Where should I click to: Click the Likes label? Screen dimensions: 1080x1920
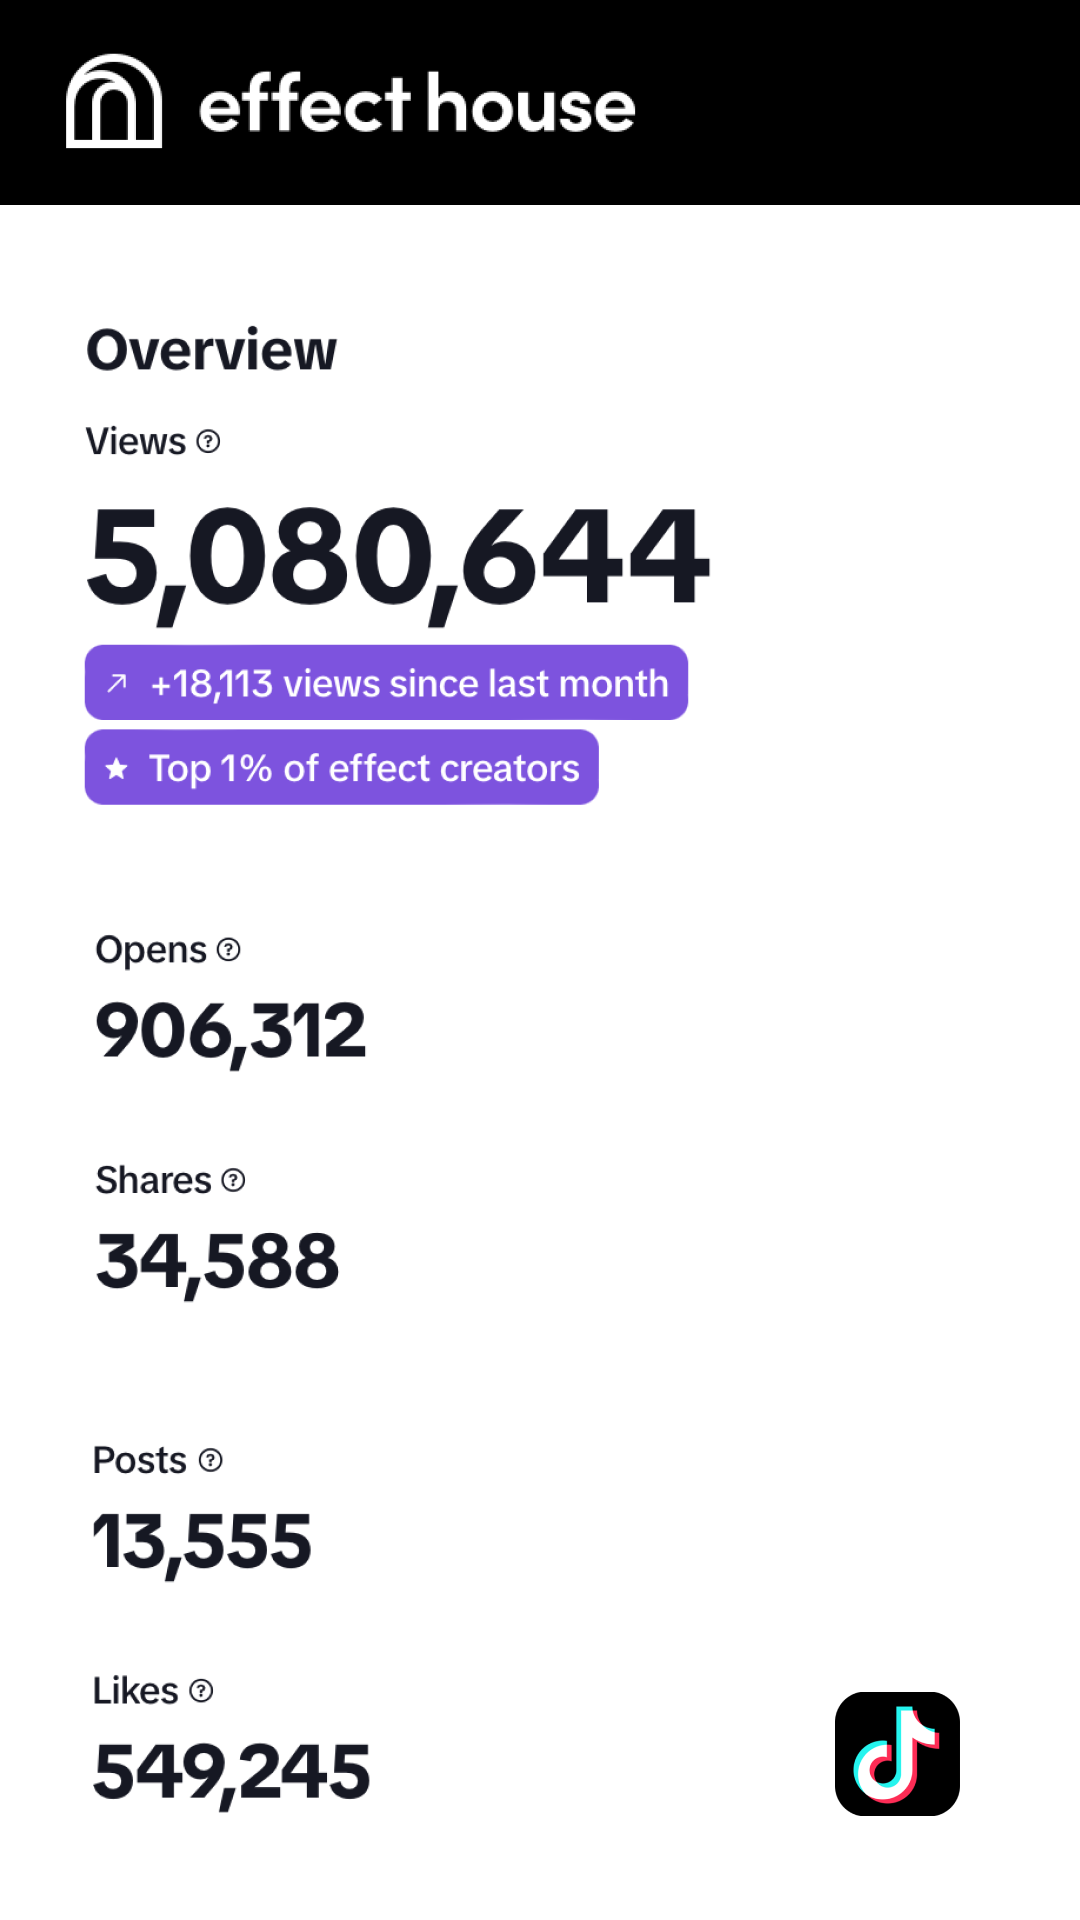click(136, 1690)
